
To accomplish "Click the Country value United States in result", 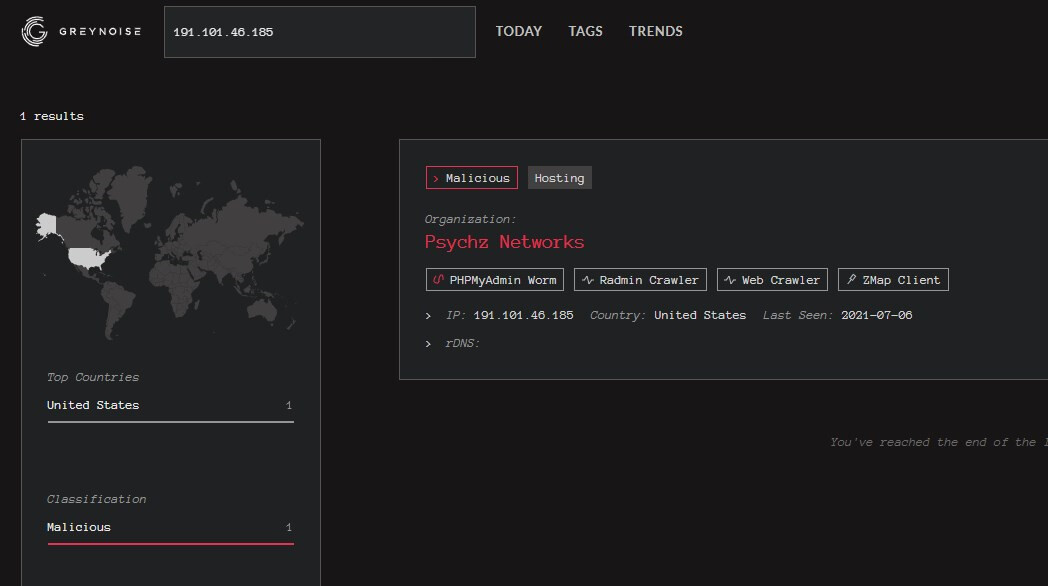I will point(700,315).
